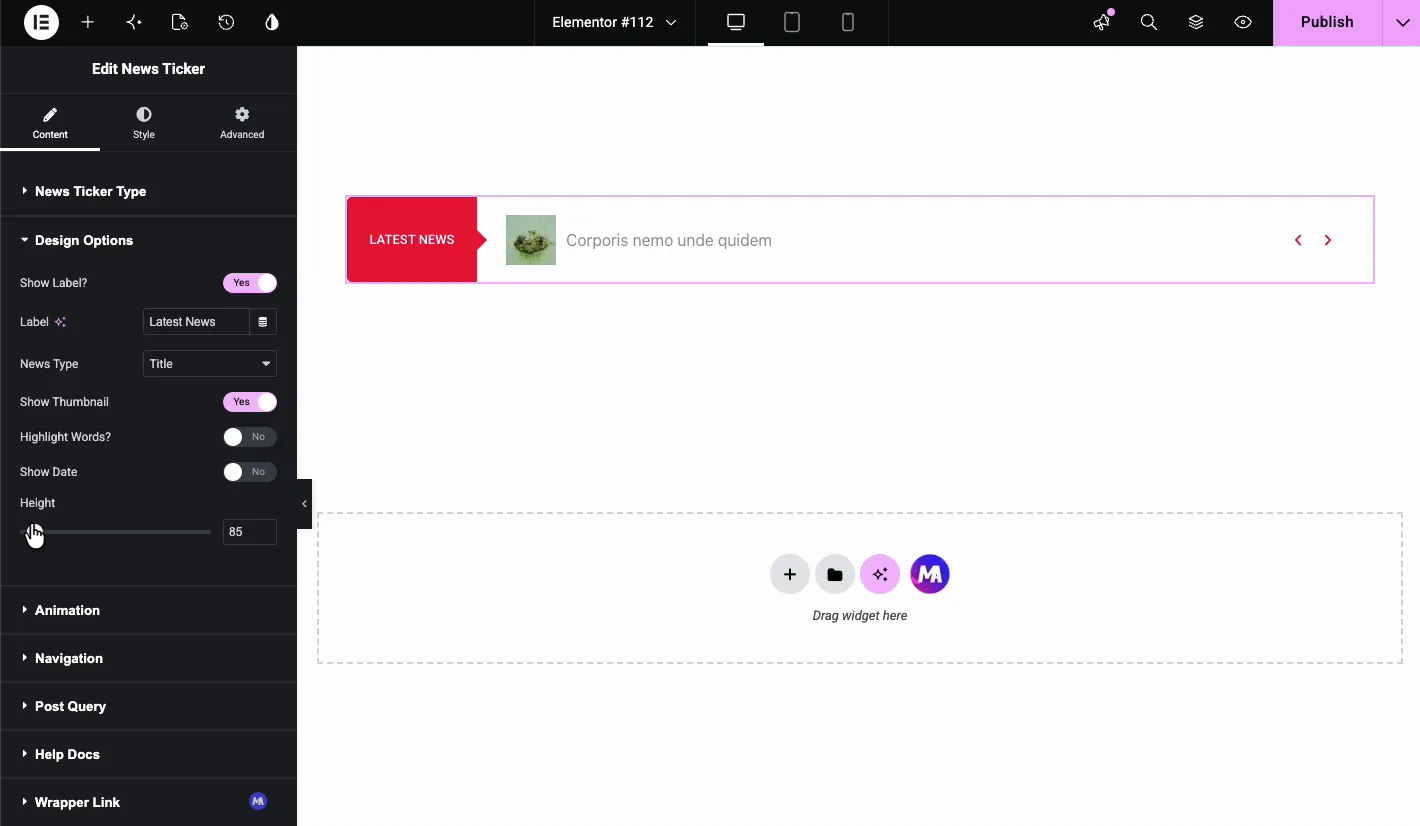Click the Edit News Ticker panel title
Screen dimensions: 1420x826
(148, 69)
